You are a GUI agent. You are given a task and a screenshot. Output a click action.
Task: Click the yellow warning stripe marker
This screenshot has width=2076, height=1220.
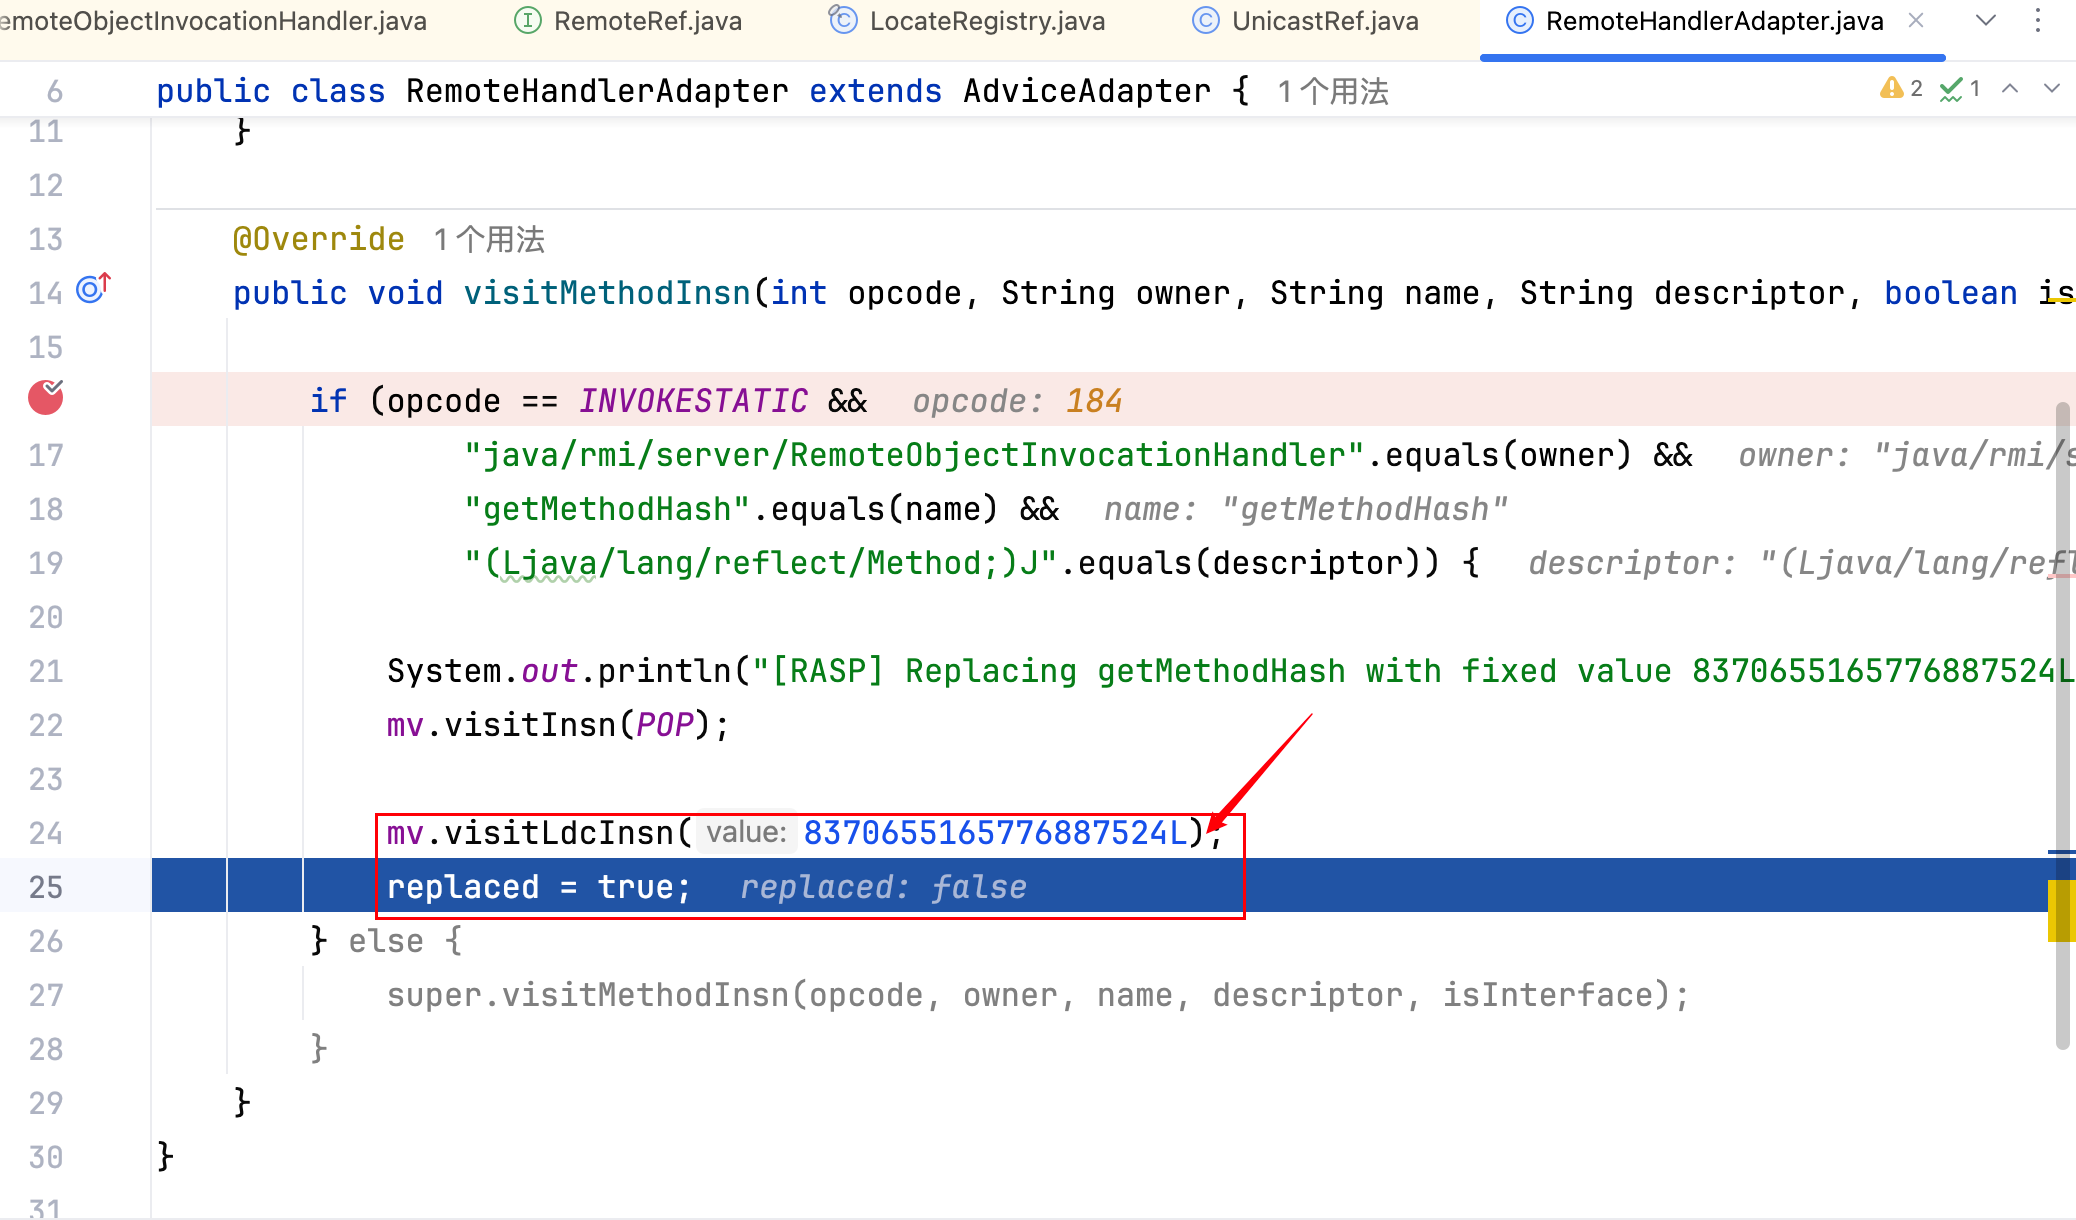[x=2061, y=910]
